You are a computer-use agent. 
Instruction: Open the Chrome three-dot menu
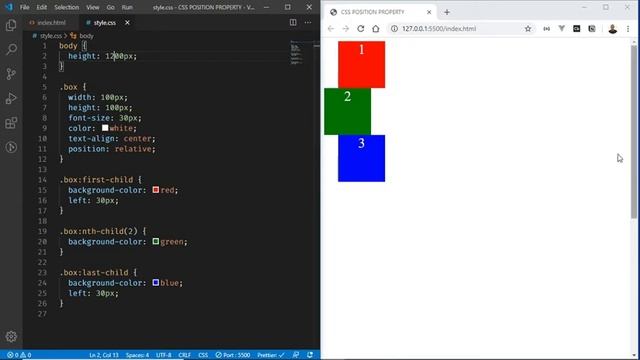coord(628,29)
